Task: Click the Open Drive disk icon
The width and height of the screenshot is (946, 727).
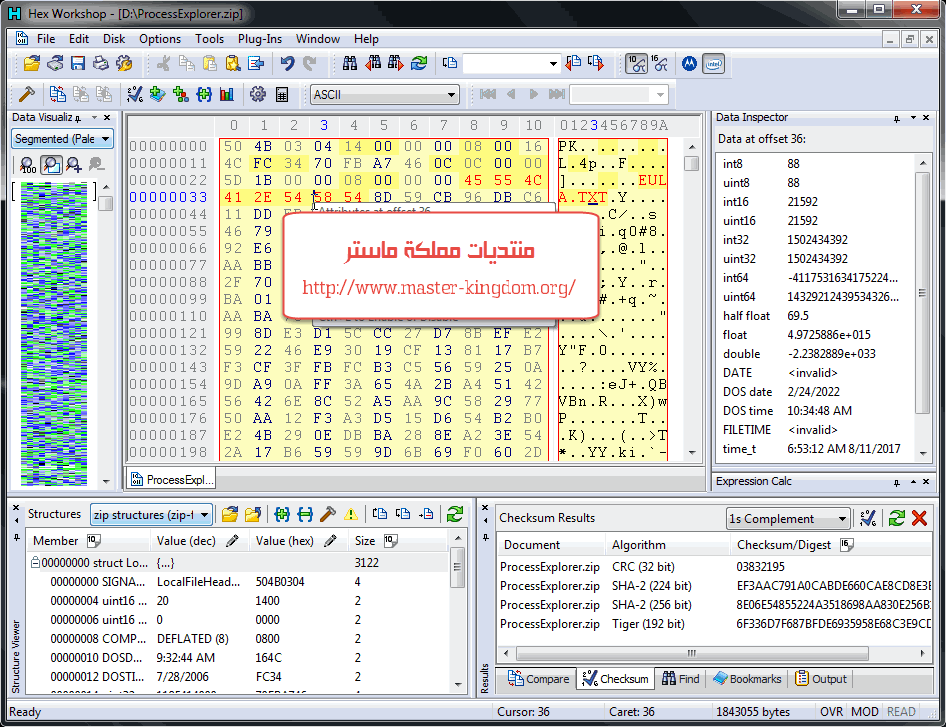Action: [x=55, y=63]
